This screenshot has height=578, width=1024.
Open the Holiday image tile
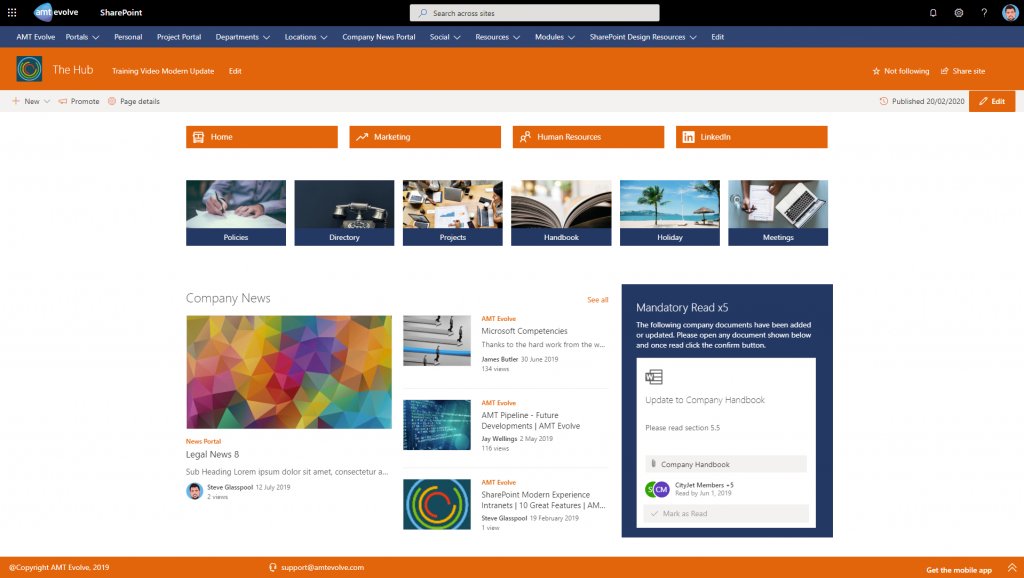click(x=669, y=213)
